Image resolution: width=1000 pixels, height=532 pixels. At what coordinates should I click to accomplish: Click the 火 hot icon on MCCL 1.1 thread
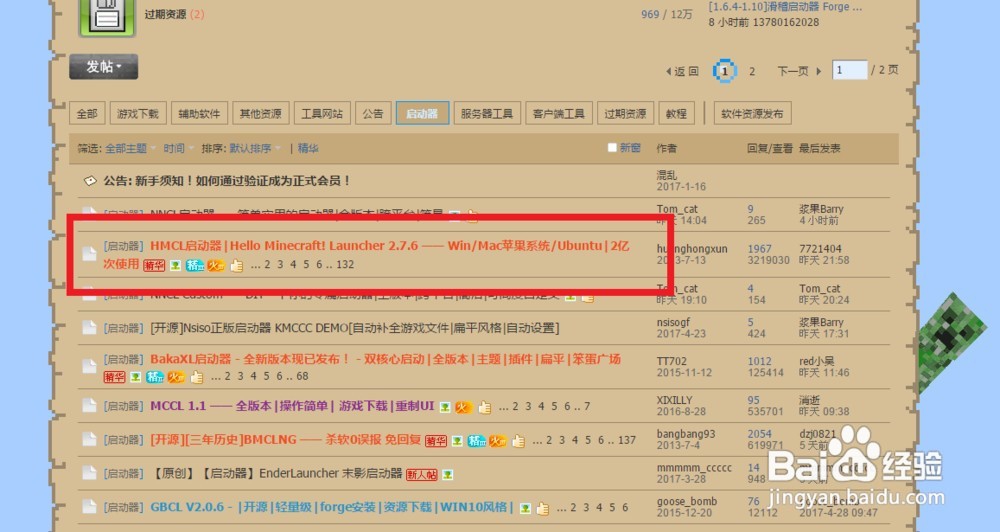pyautogui.click(x=463, y=407)
